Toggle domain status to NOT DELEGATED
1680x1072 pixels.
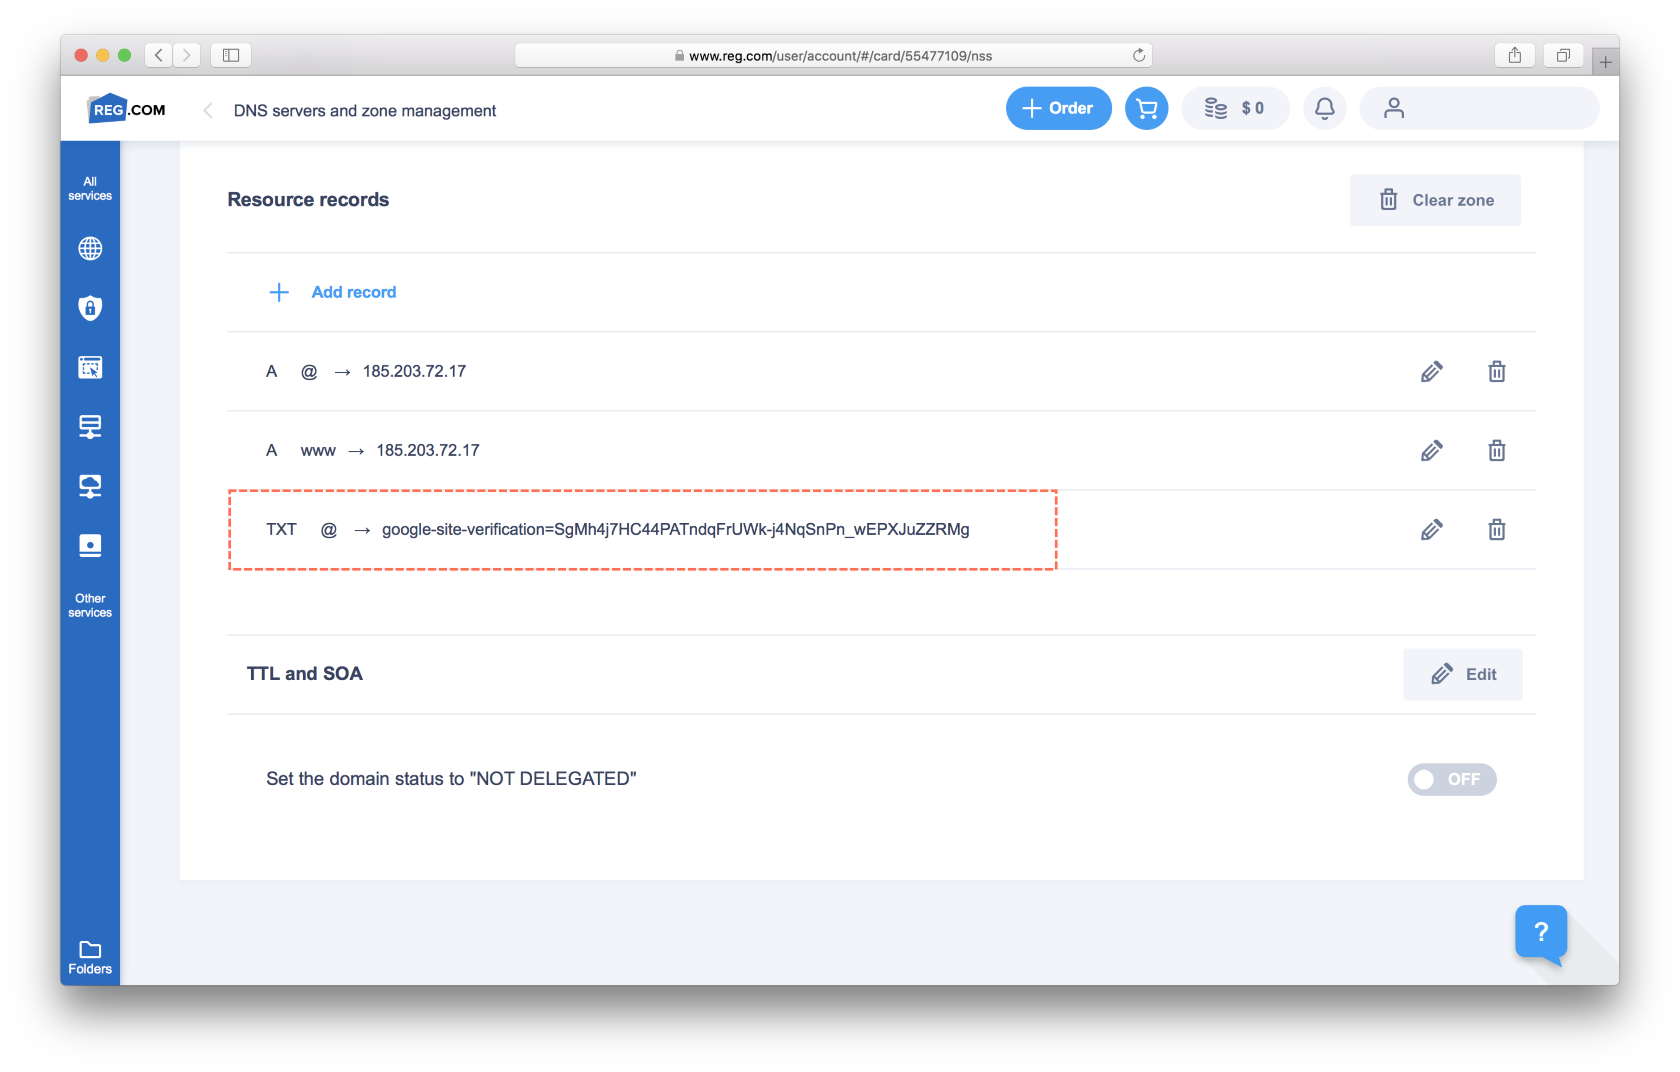coord(1451,779)
